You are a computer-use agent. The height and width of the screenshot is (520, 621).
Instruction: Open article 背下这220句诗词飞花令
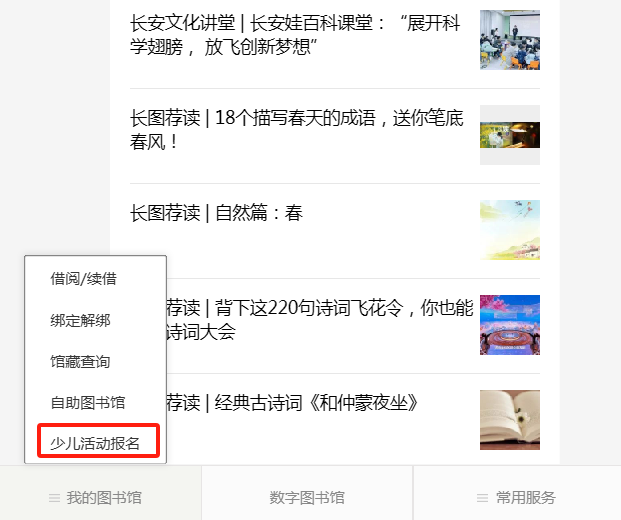(x=319, y=320)
